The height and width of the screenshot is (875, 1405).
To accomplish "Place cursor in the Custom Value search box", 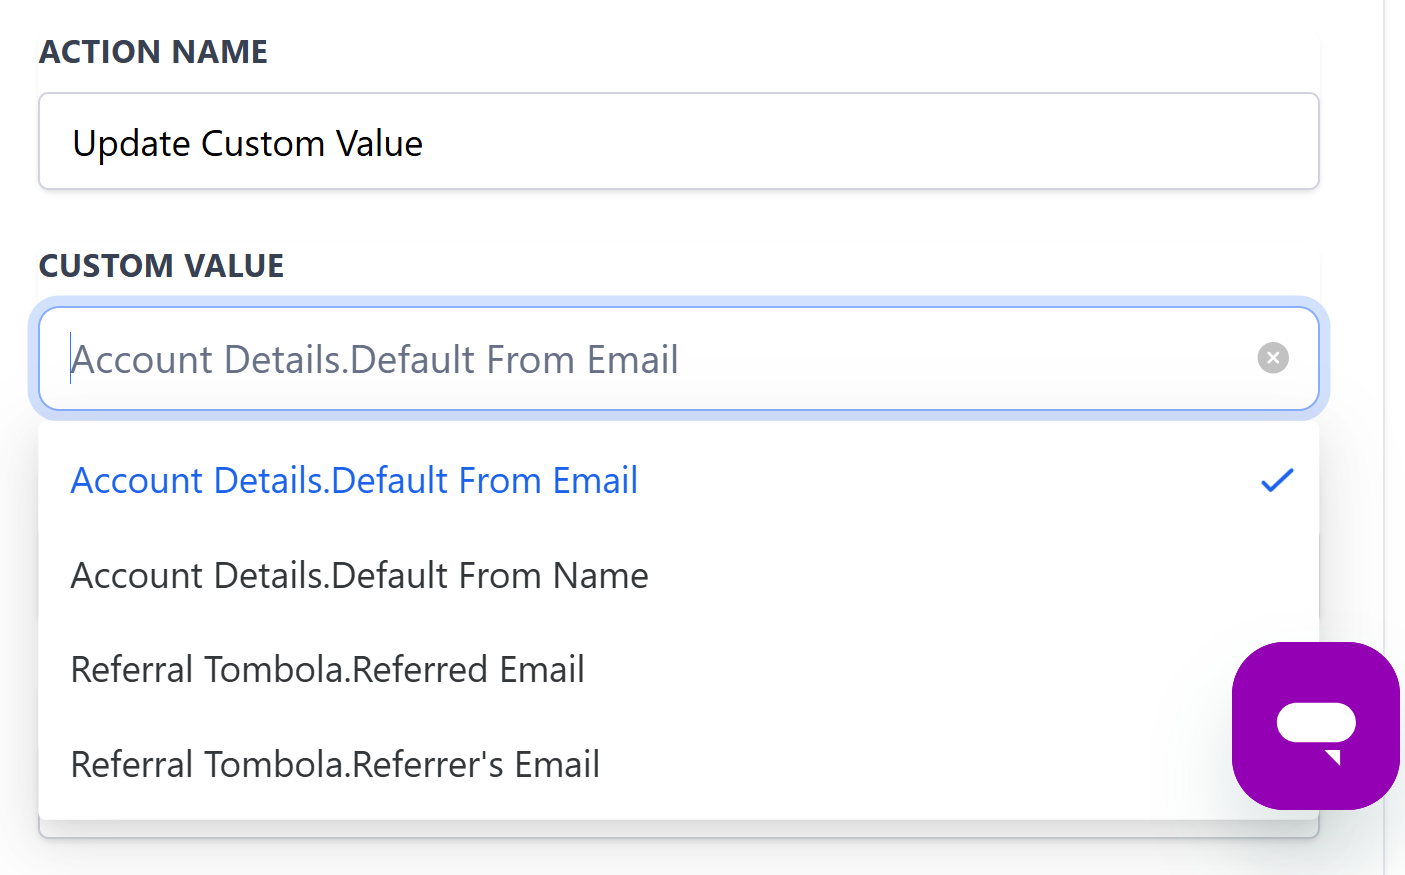I will [x=600, y=358].
